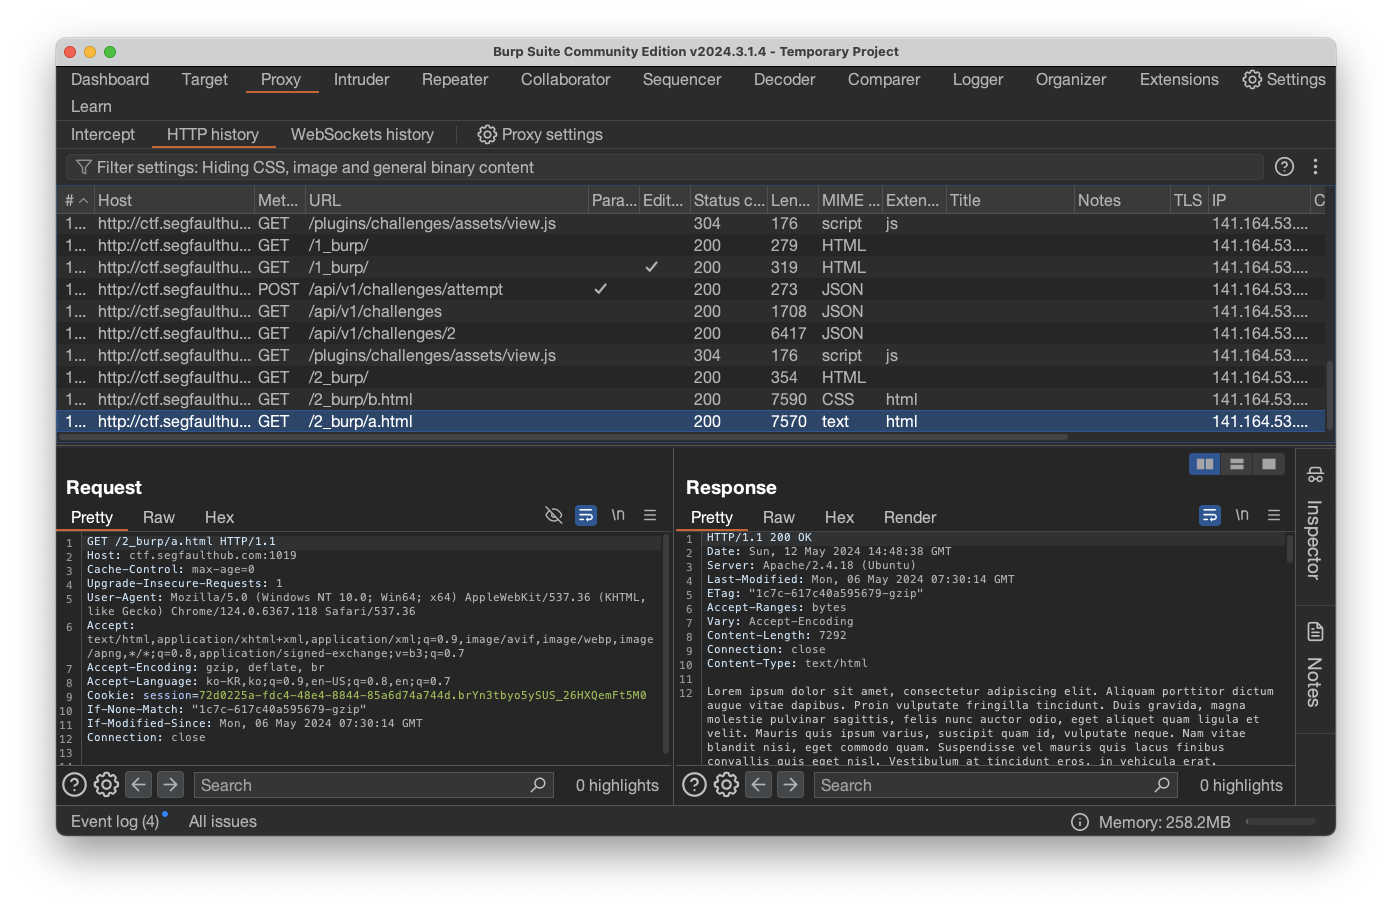Switch to the Intruder tab
The width and height of the screenshot is (1392, 910).
pyautogui.click(x=361, y=79)
